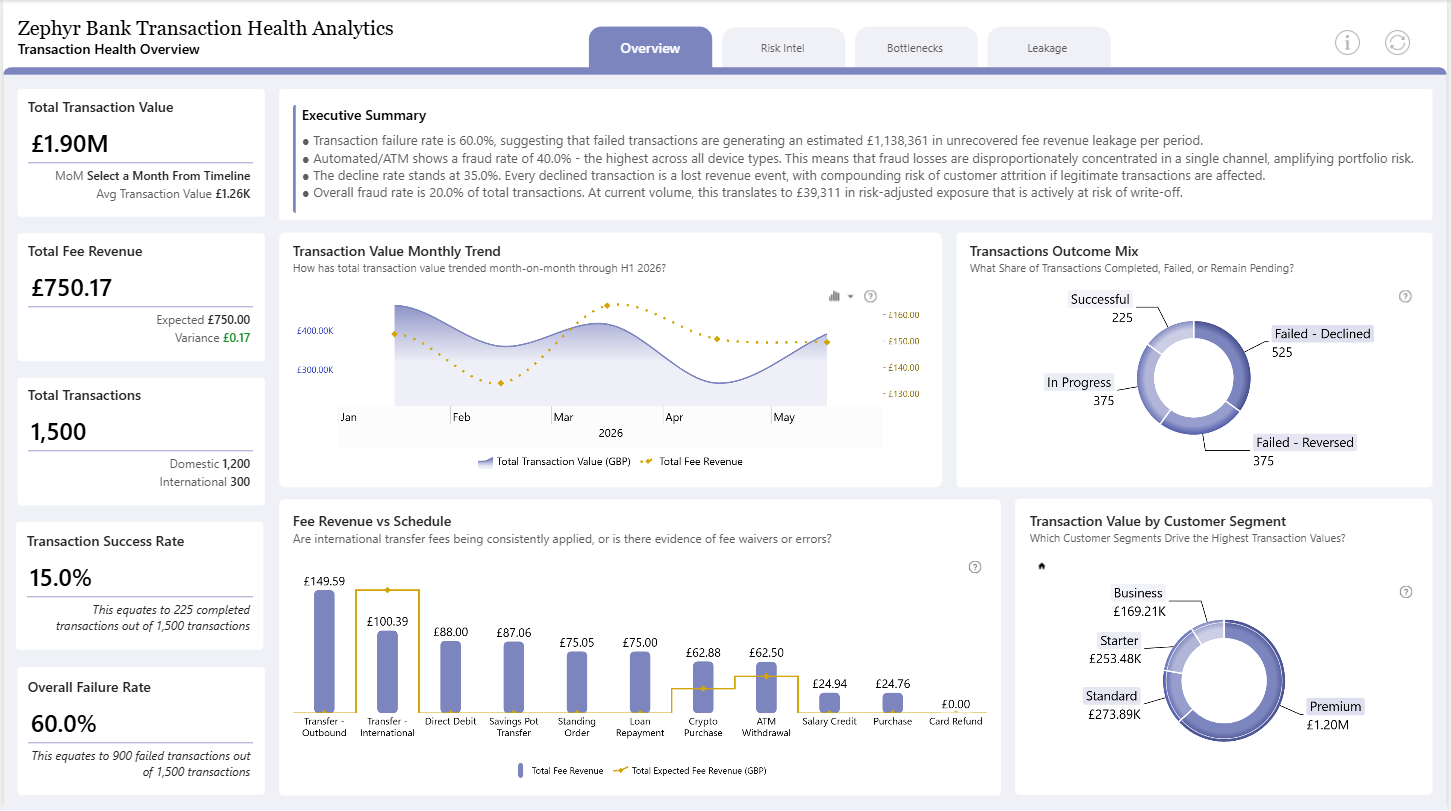Click the Mar label on the timeline axis

coord(564,417)
